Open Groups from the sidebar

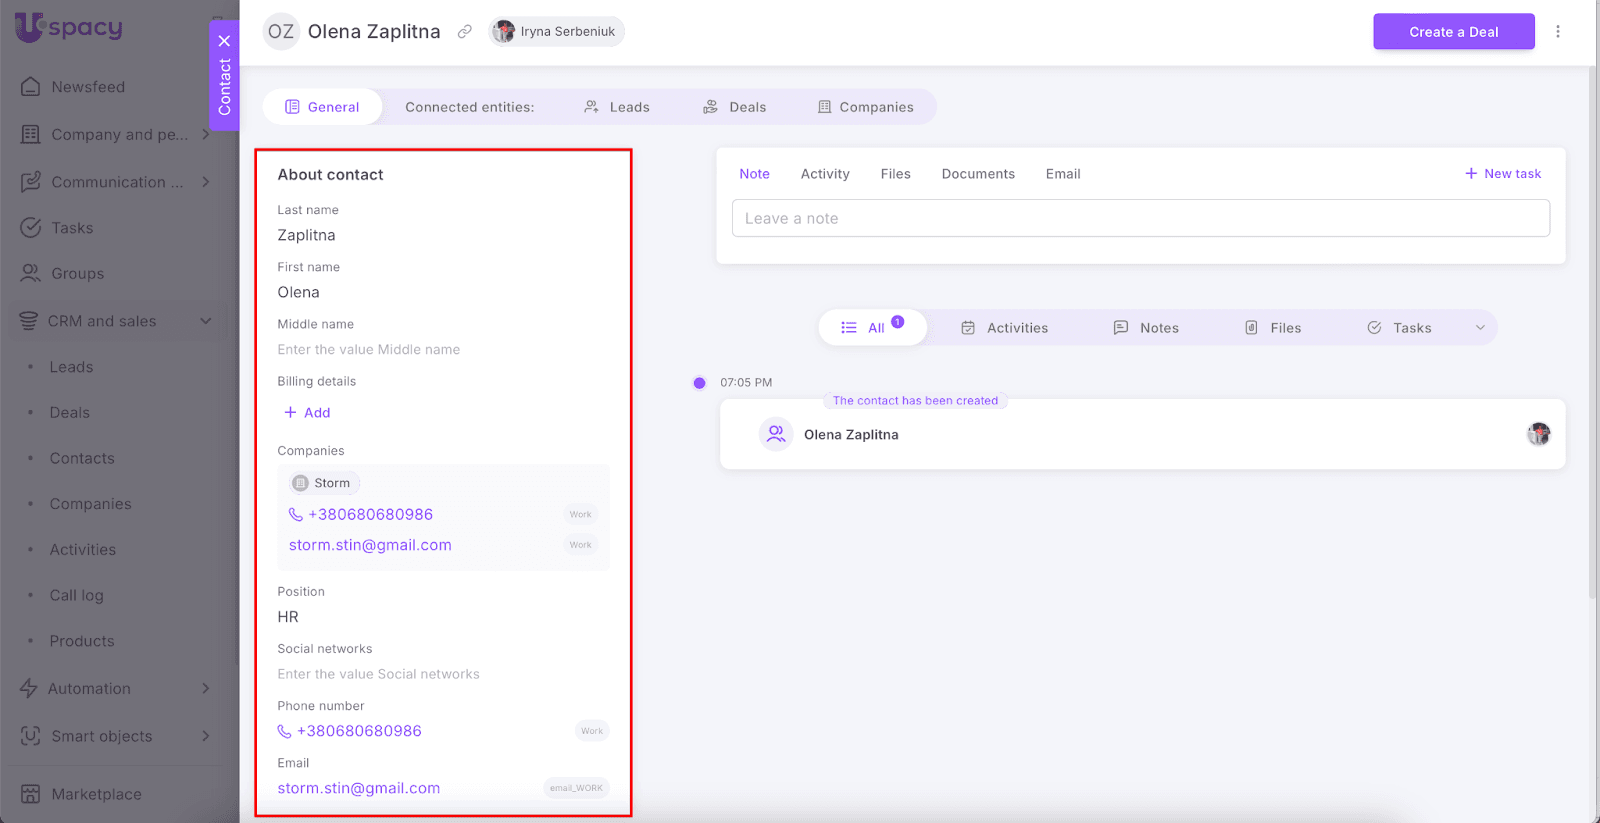(77, 274)
